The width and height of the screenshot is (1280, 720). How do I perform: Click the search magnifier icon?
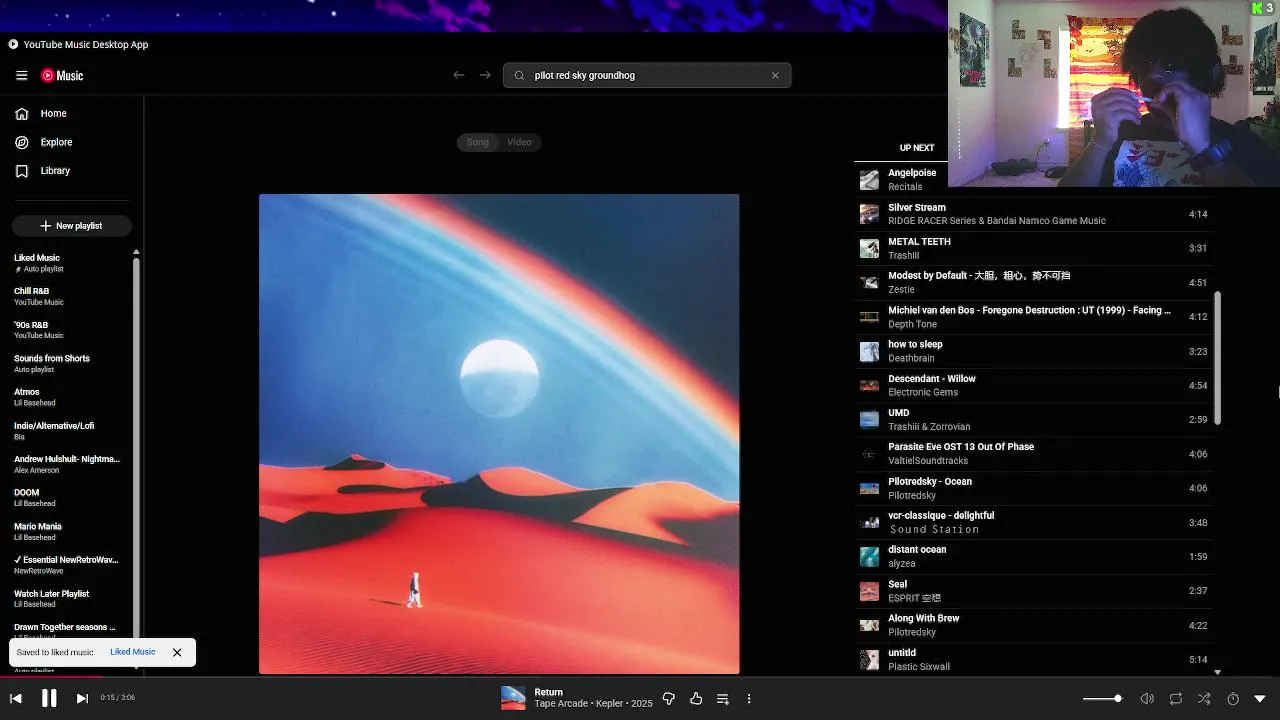(519, 75)
